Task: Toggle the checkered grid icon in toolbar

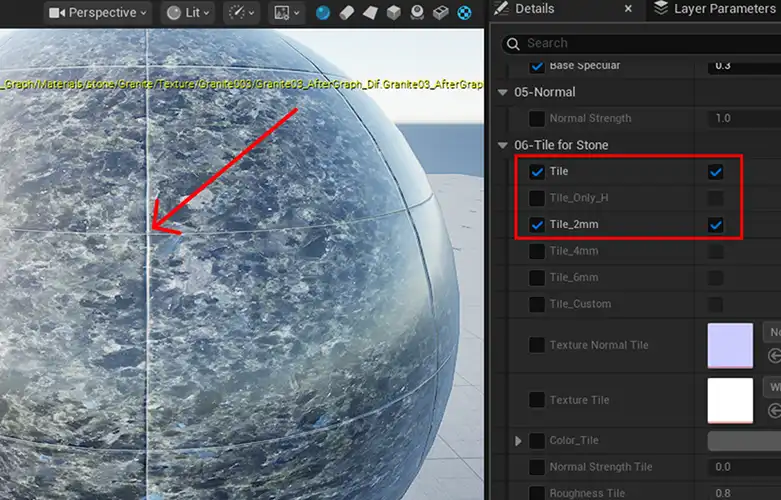Action: click(x=464, y=12)
